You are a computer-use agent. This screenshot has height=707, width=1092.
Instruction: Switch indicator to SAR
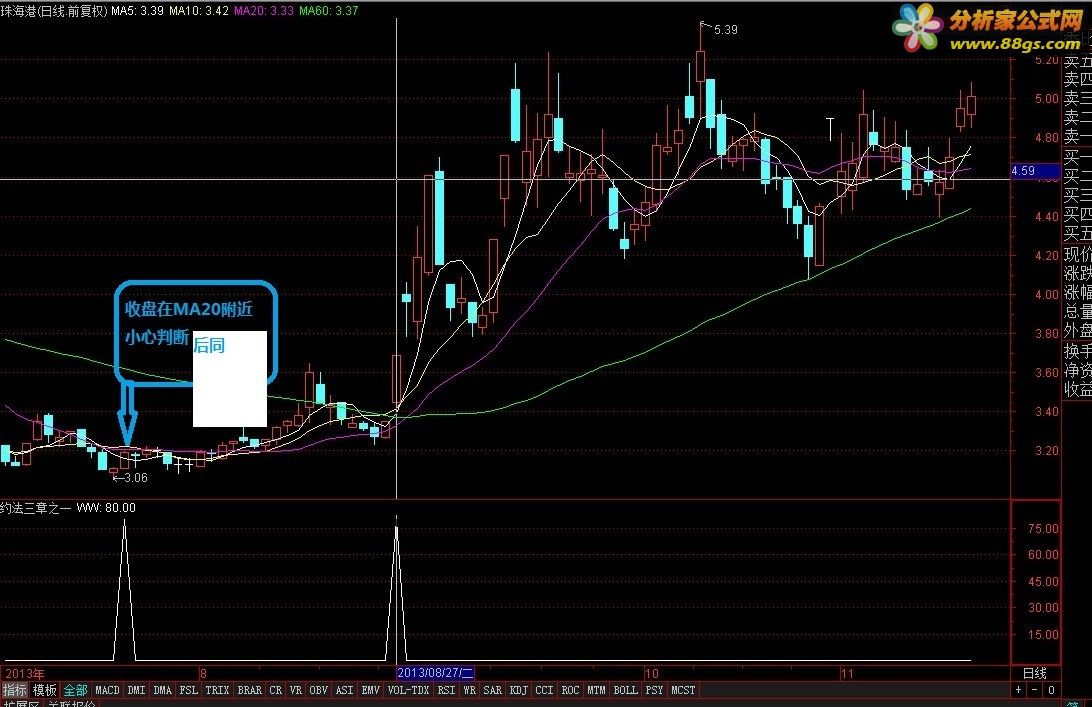pos(492,690)
